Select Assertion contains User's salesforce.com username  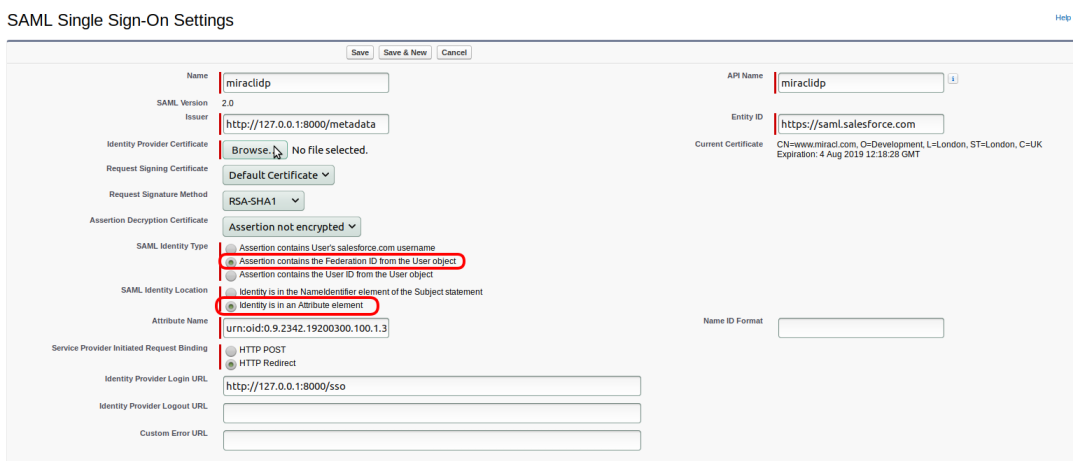click(231, 248)
